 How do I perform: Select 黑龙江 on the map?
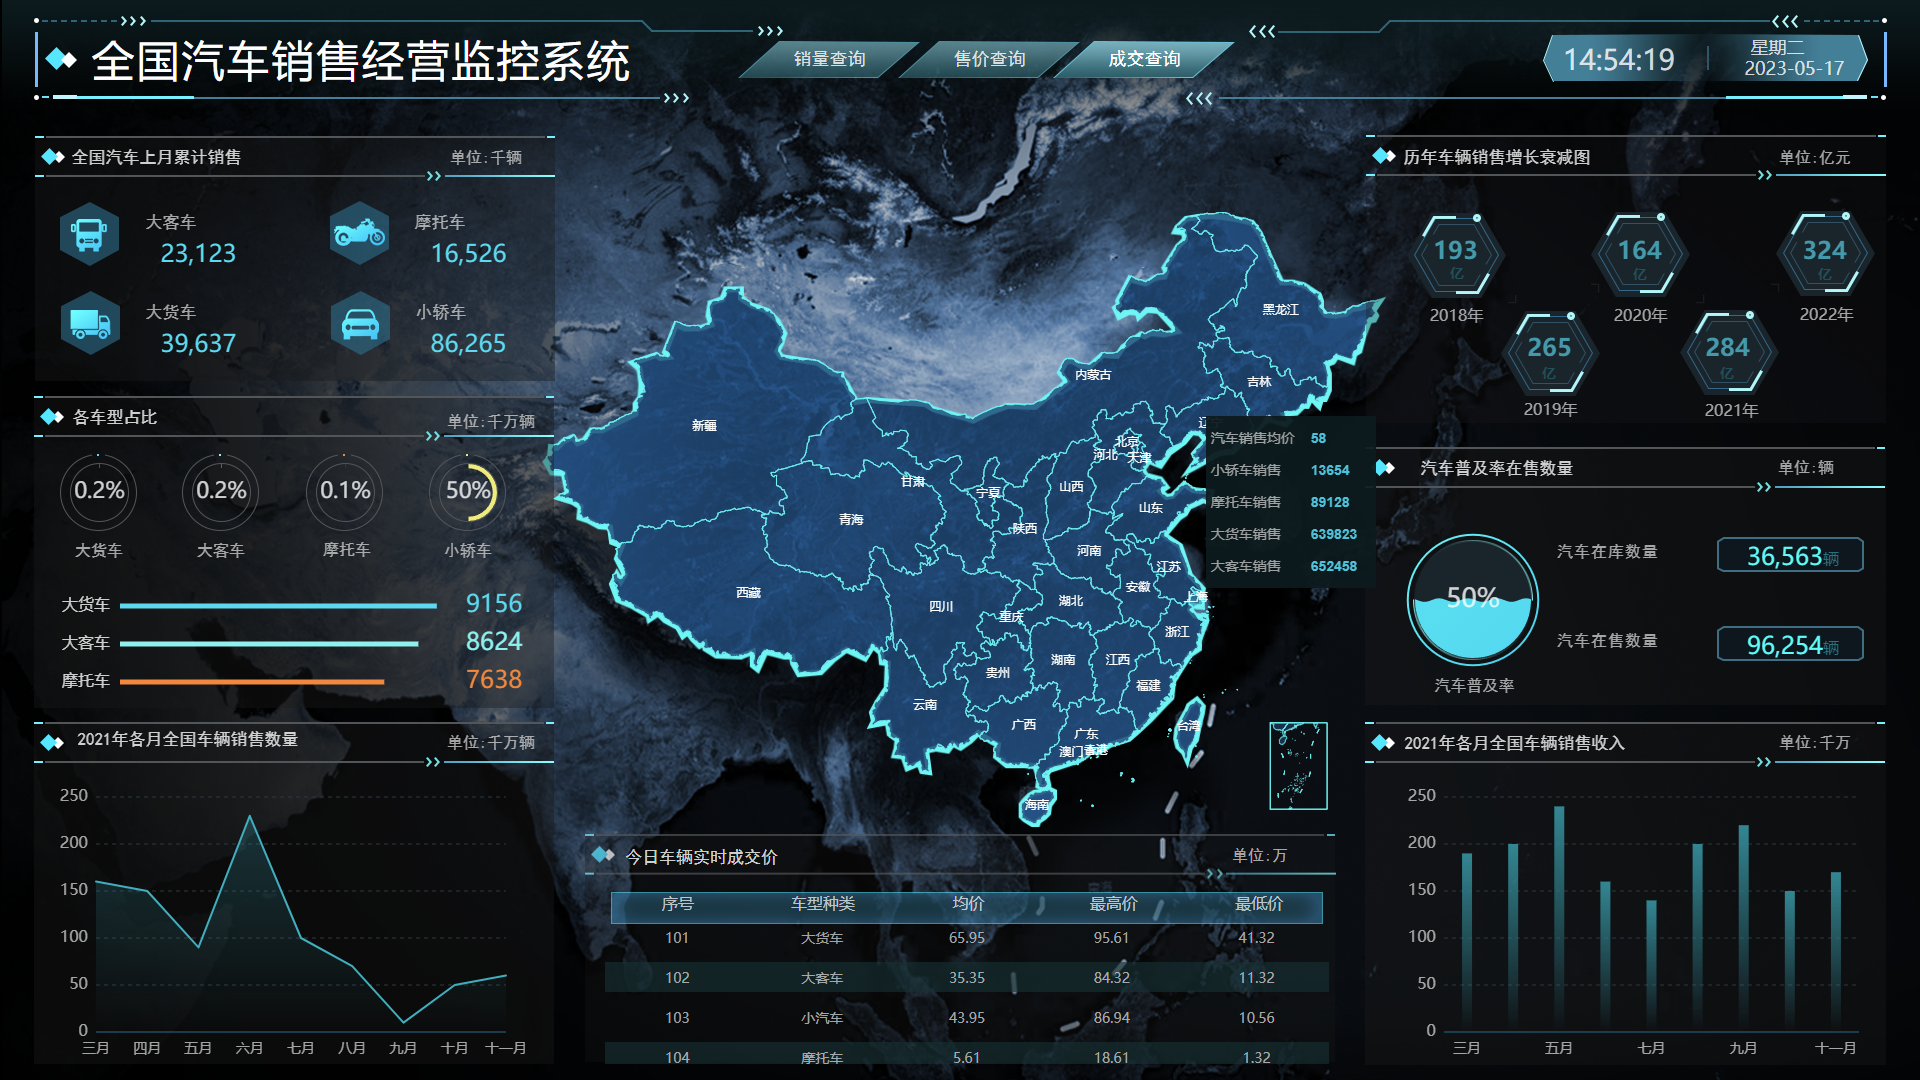coord(1280,310)
